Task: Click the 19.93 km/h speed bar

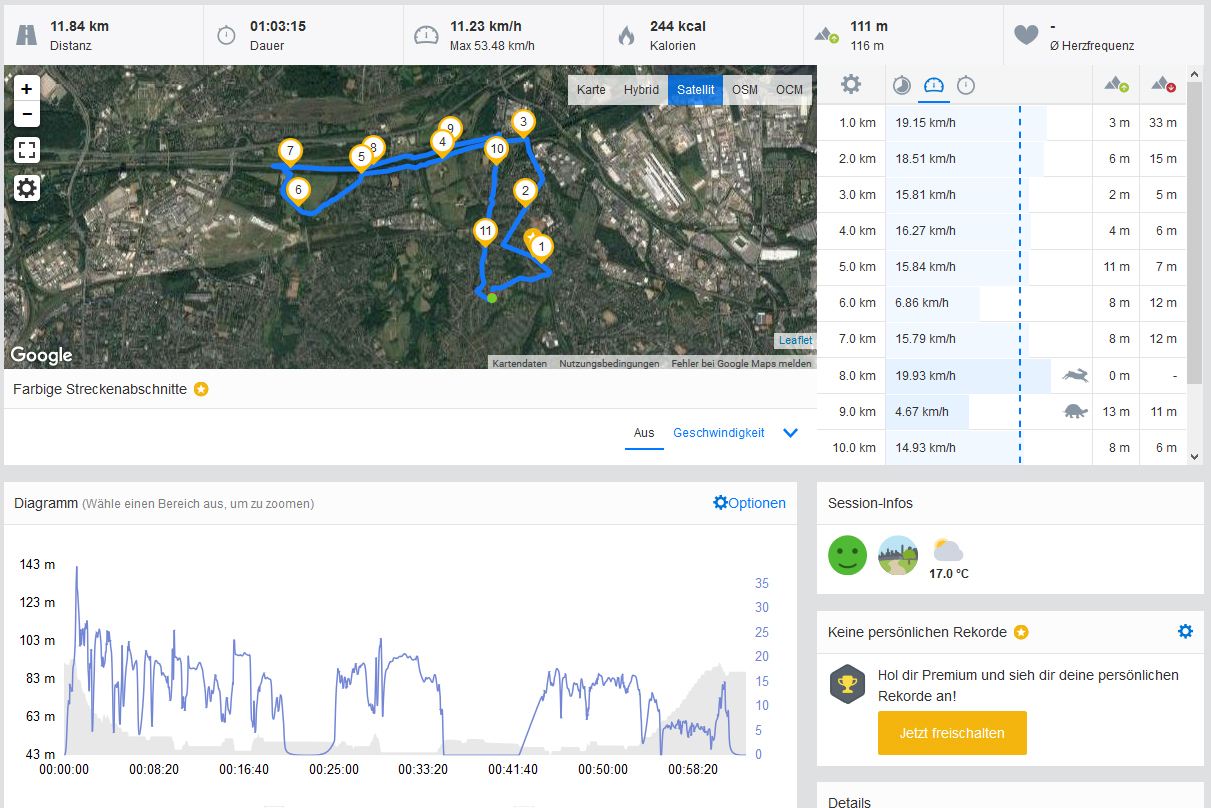Action: point(968,375)
